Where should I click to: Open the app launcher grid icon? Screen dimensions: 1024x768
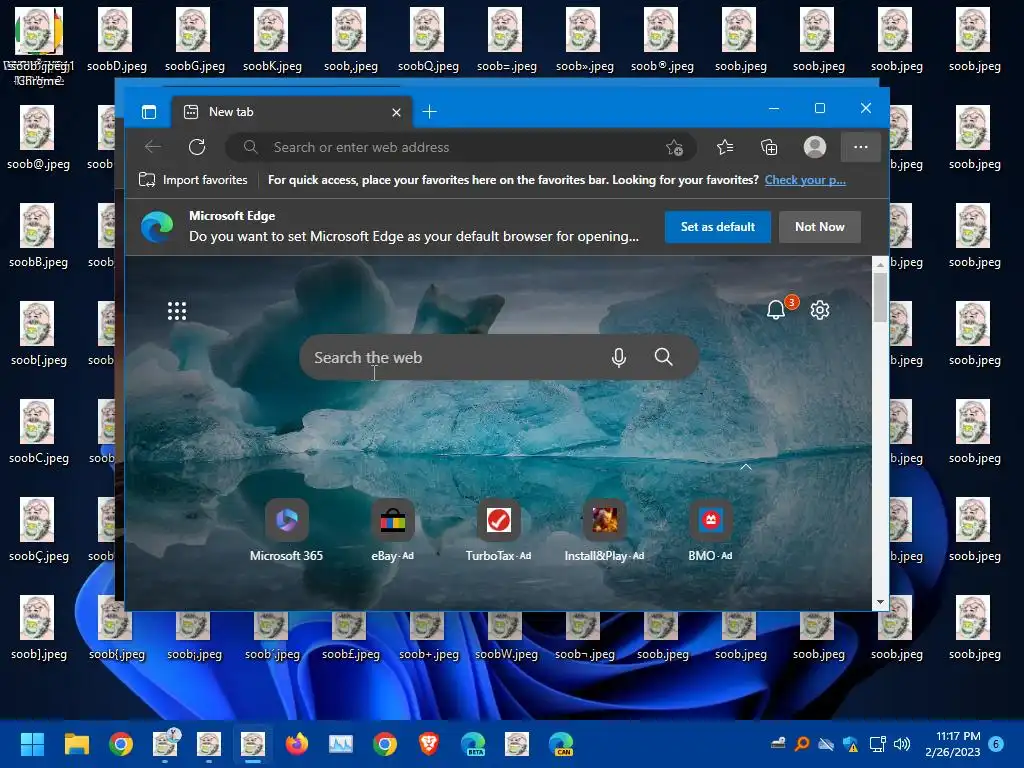pyautogui.click(x=177, y=311)
